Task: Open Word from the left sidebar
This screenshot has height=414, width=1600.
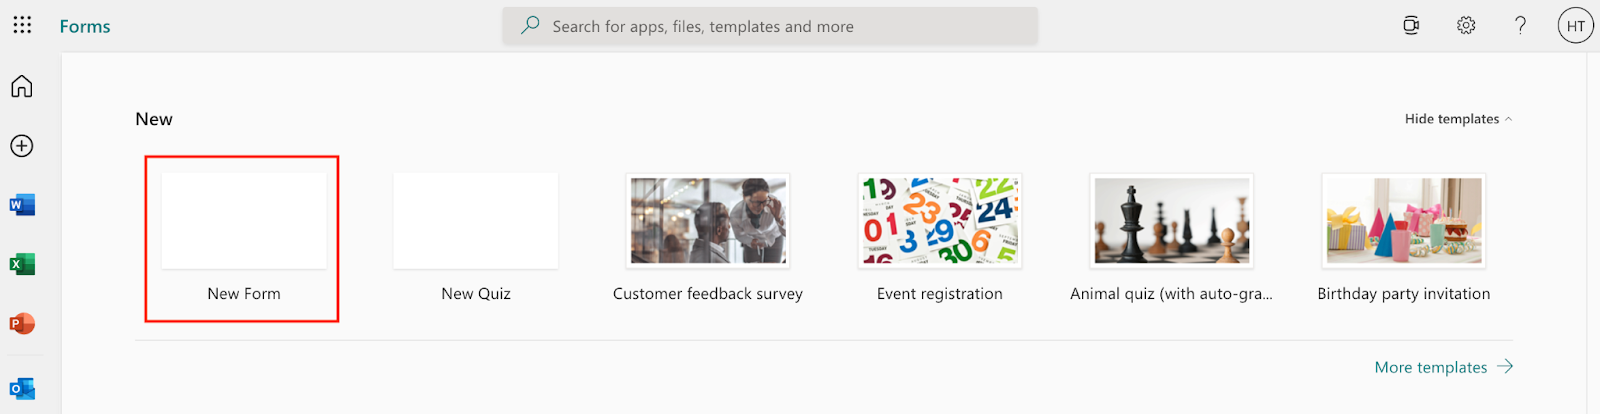Action: 22,205
